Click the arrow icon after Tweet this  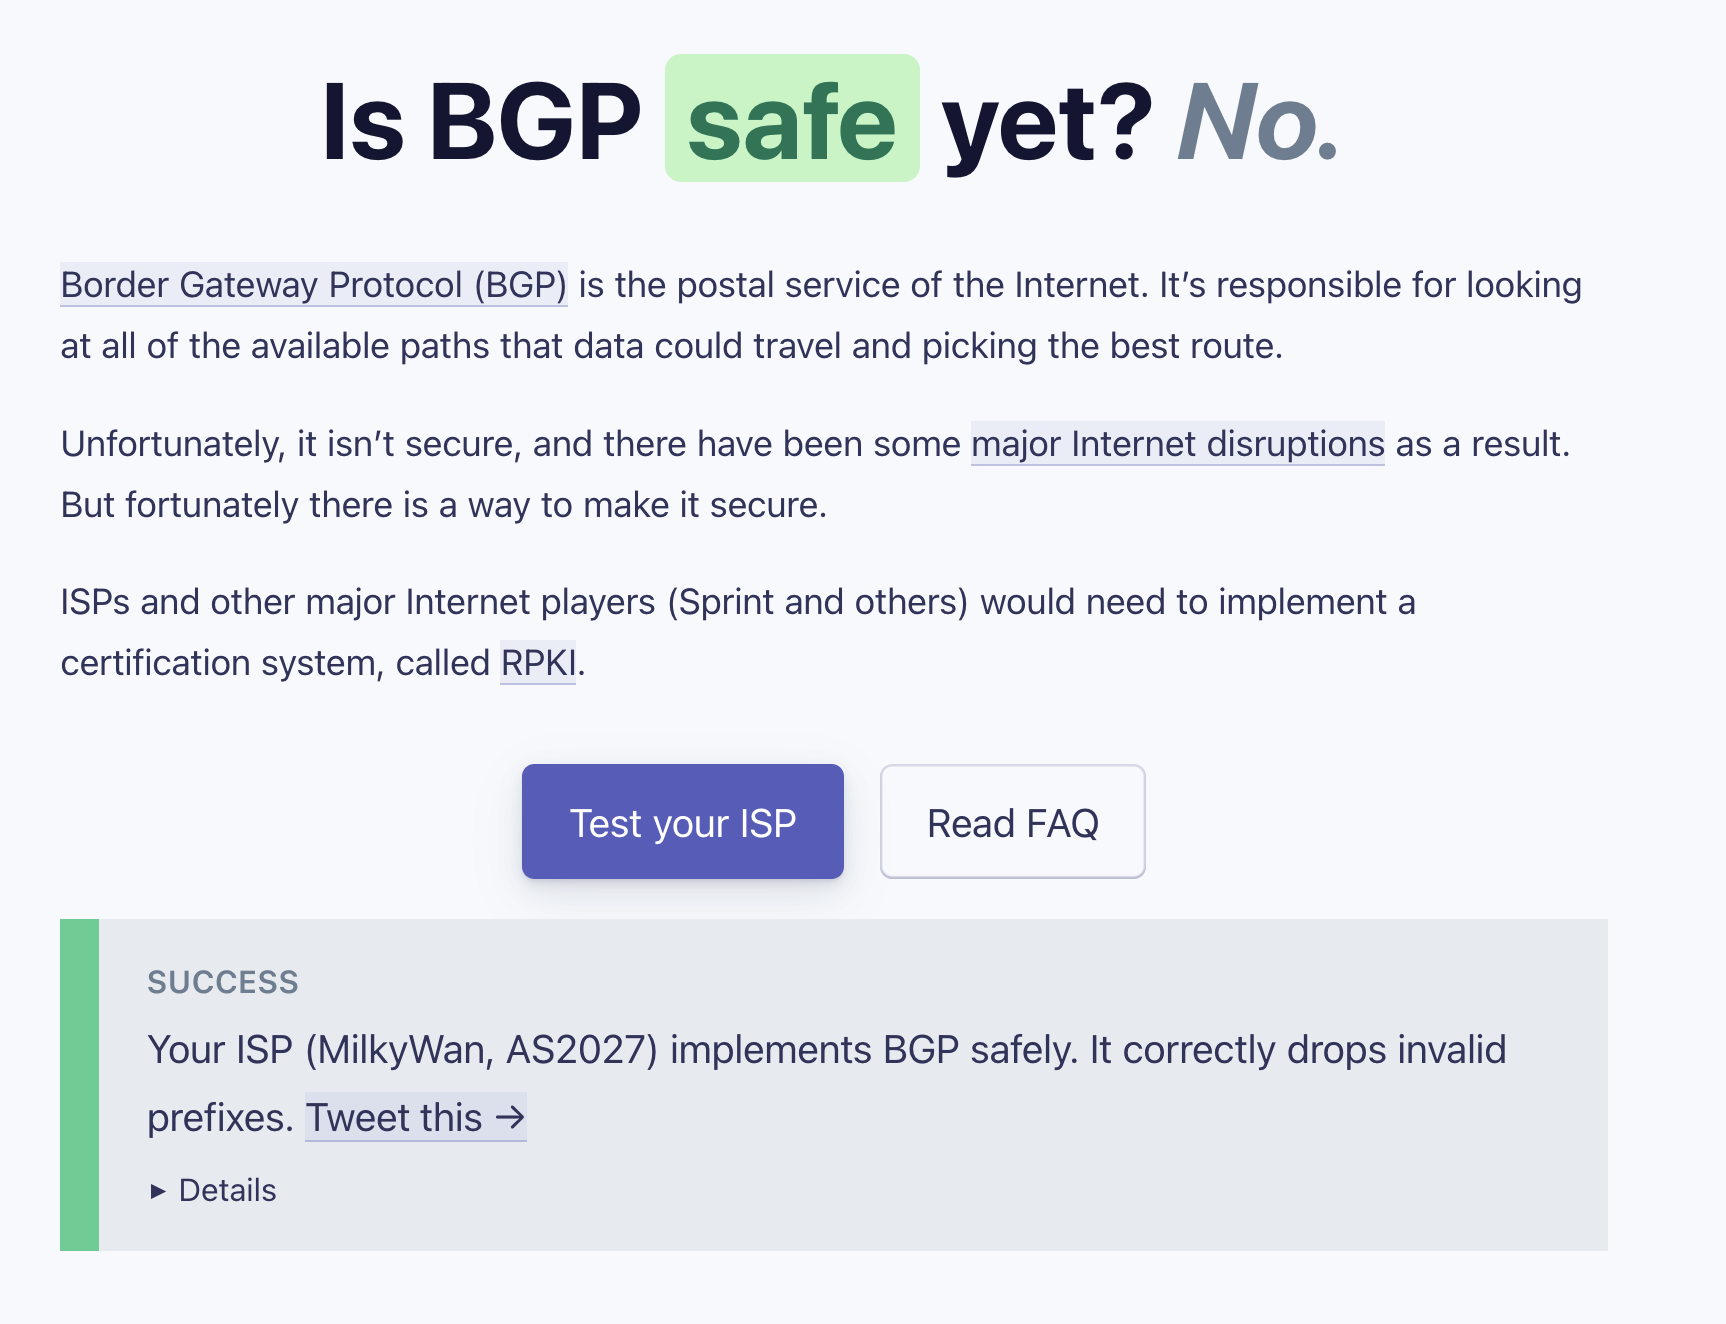(511, 1118)
